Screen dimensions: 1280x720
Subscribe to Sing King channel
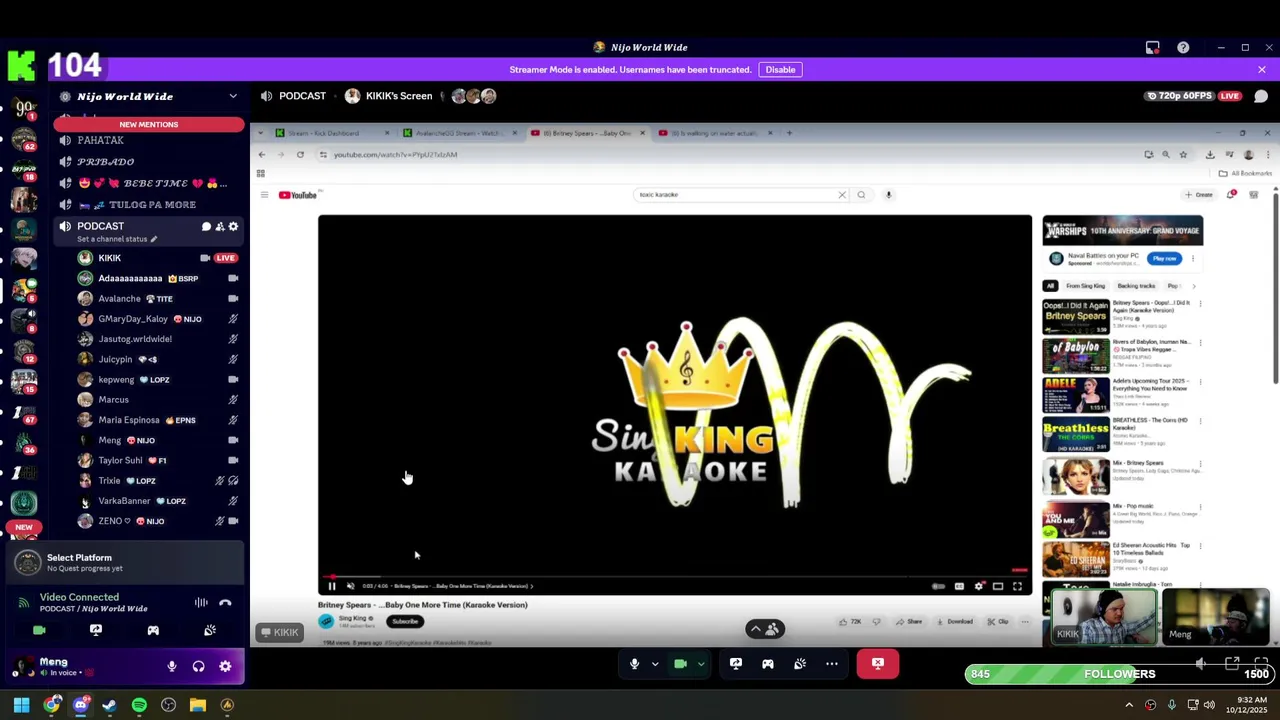(x=405, y=621)
